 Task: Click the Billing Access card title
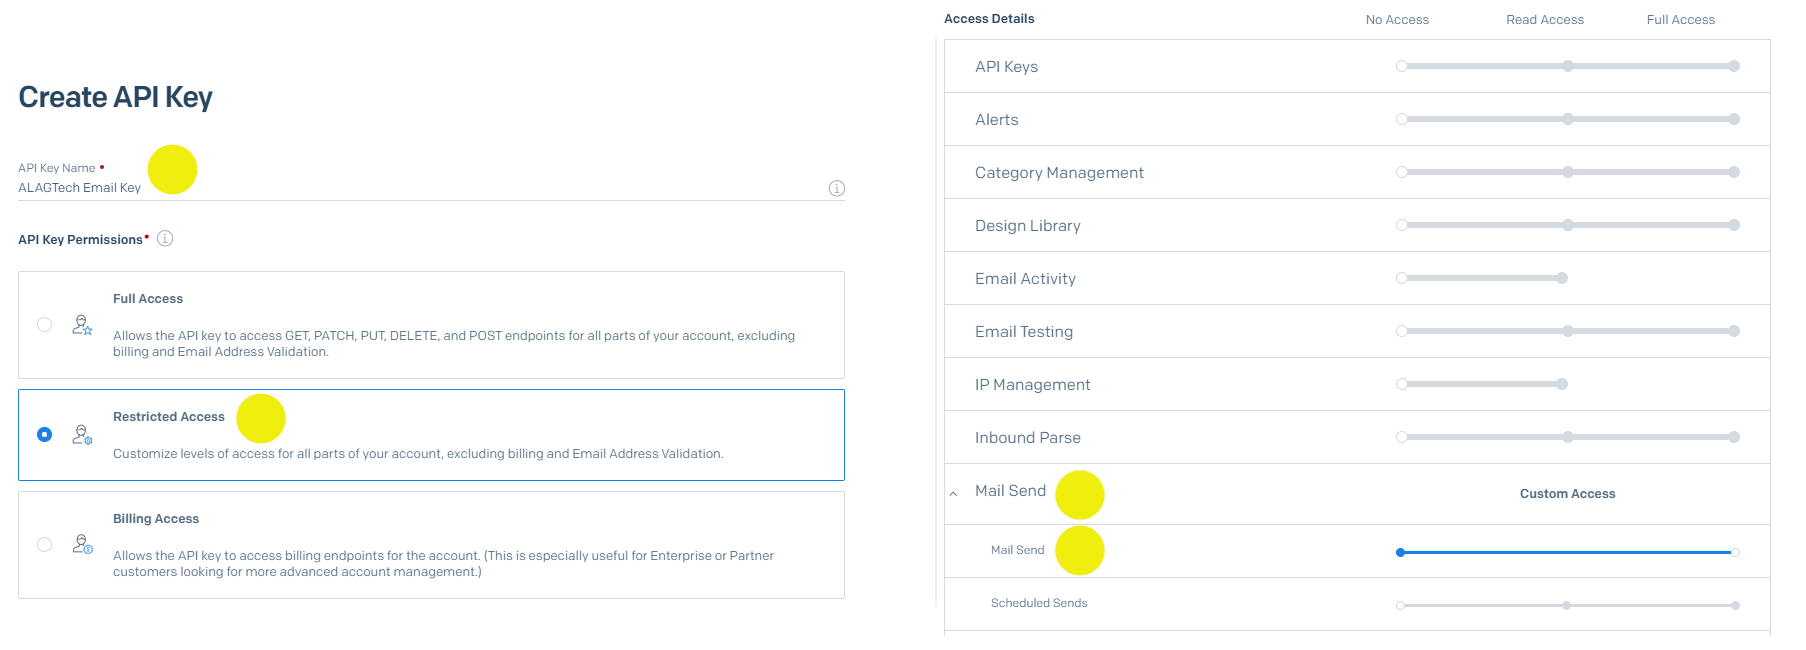coord(156,519)
